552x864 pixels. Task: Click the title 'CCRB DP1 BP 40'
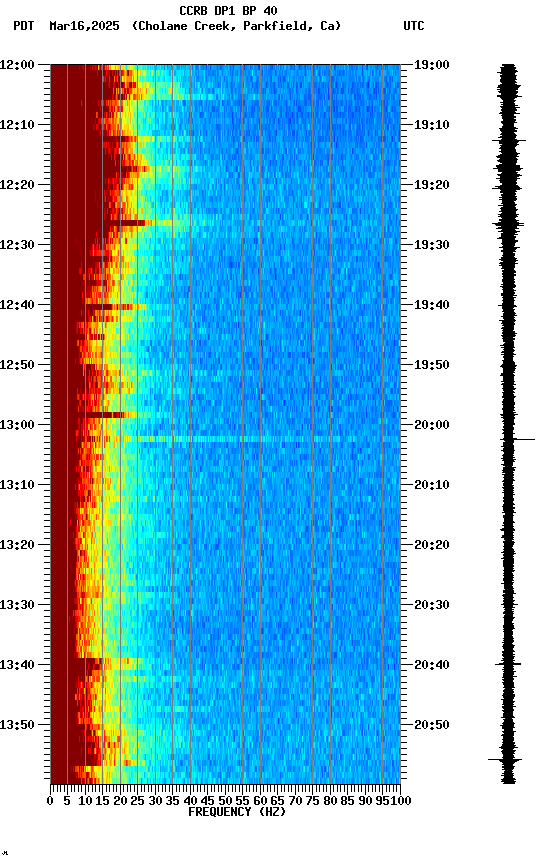click(x=228, y=11)
